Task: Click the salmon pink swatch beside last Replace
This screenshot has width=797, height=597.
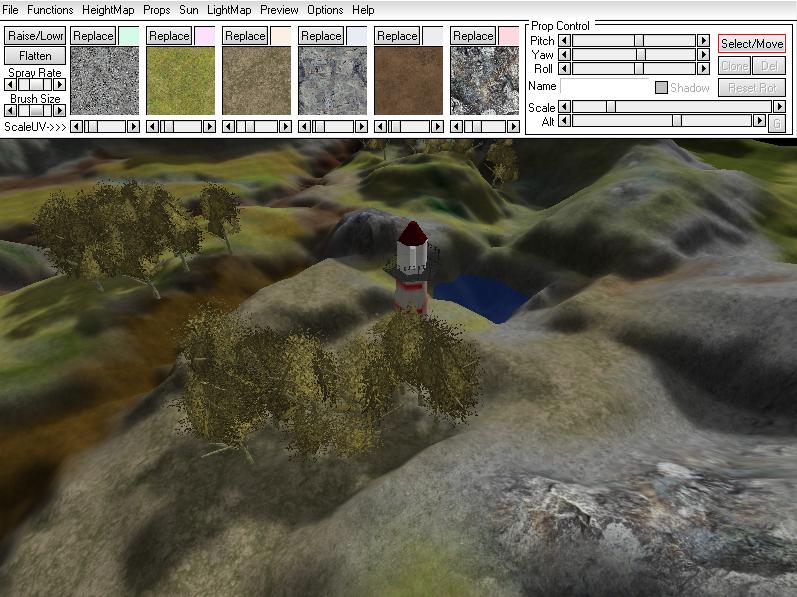Action: point(509,36)
